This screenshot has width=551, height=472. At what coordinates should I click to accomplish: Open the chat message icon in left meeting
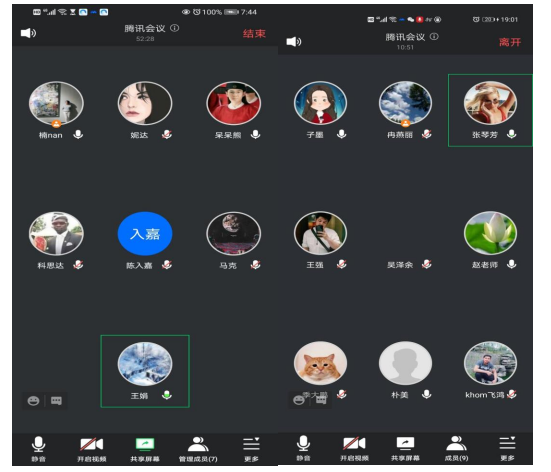56,401
